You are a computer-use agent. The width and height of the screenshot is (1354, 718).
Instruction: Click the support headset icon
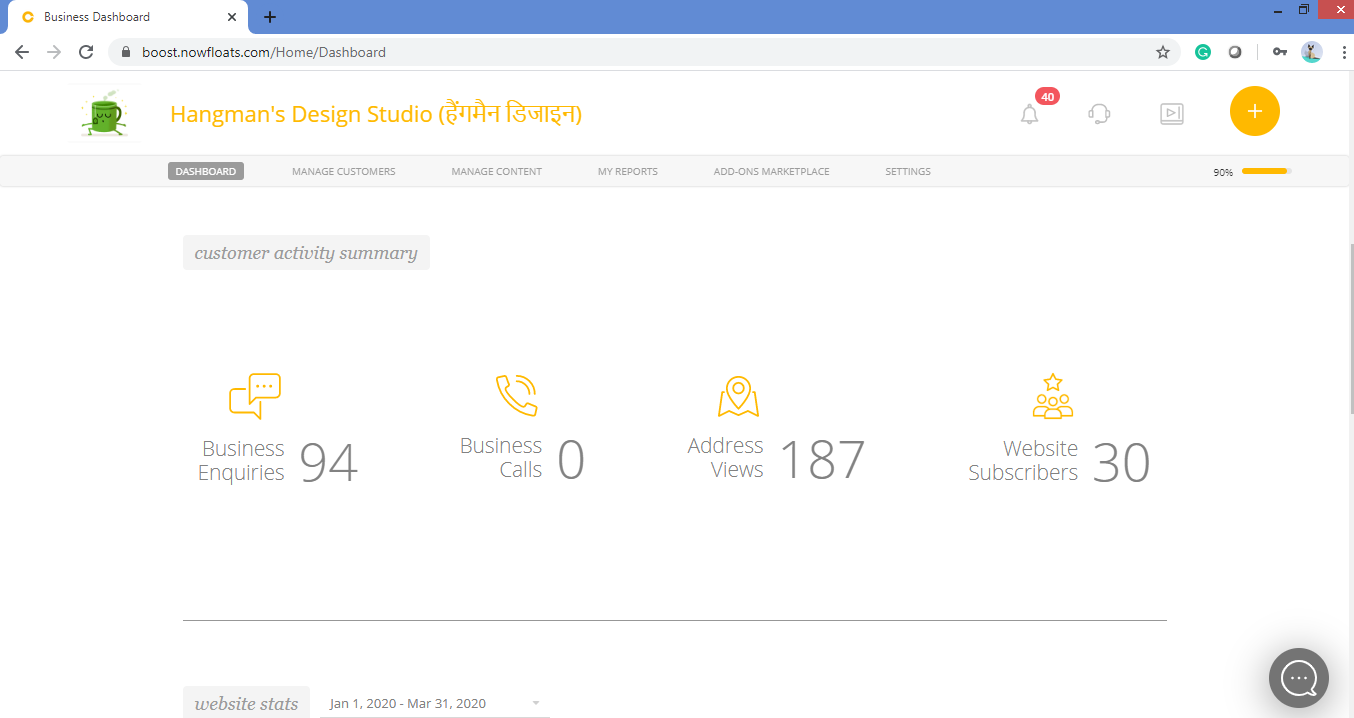click(x=1099, y=114)
